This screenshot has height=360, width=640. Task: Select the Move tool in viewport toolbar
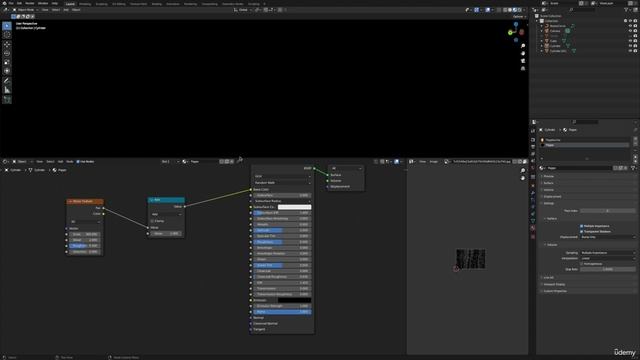[x=7, y=44]
